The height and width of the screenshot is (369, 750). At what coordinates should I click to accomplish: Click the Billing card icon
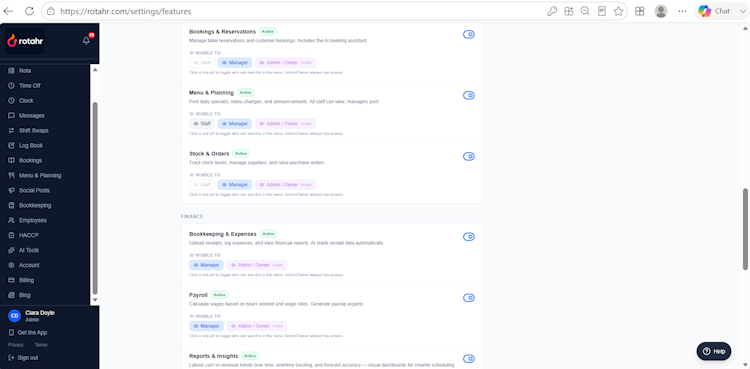click(11, 280)
